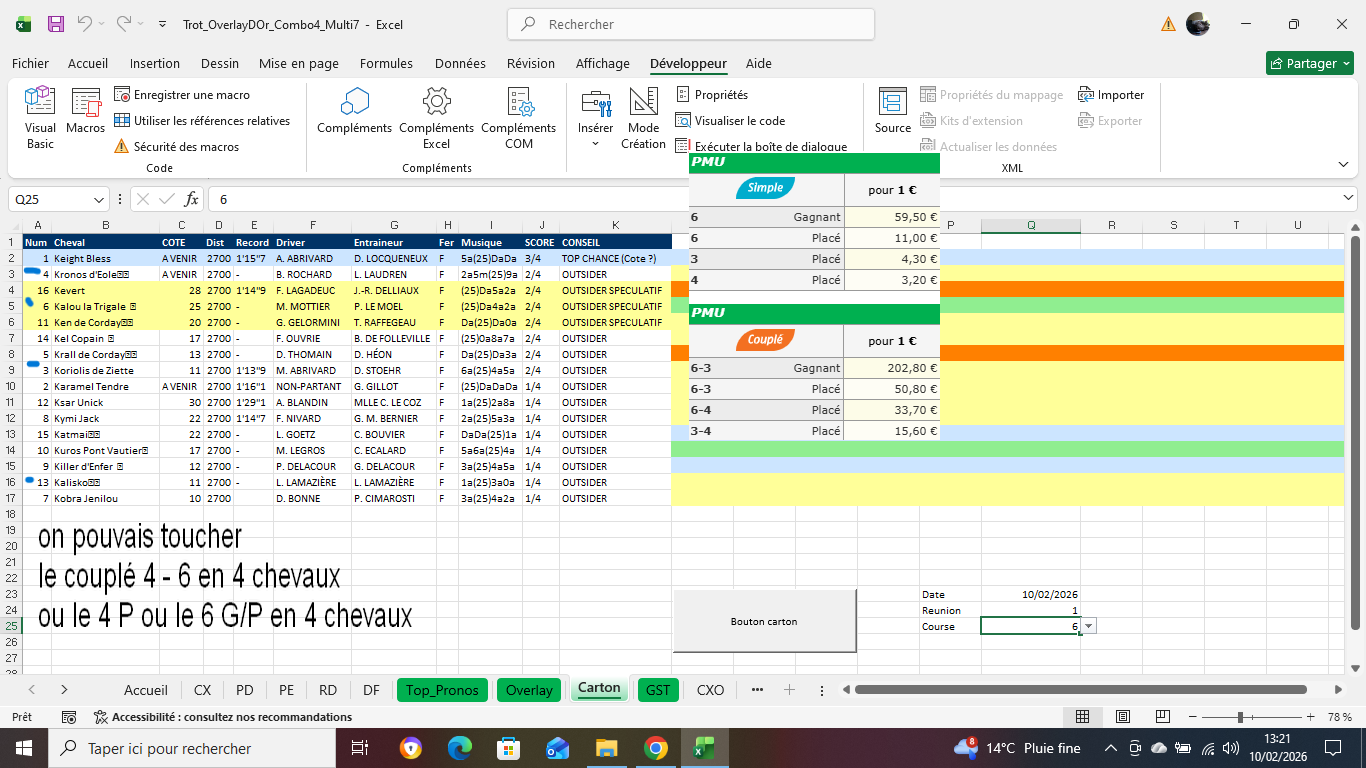
Task: Switch to Page Break Preview view
Action: (1163, 717)
